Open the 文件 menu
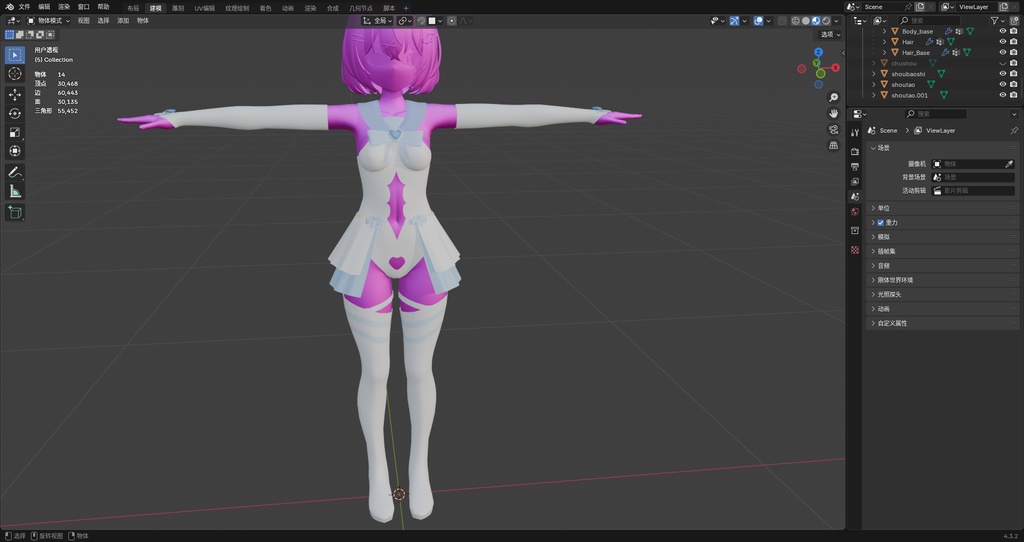 click(24, 7)
